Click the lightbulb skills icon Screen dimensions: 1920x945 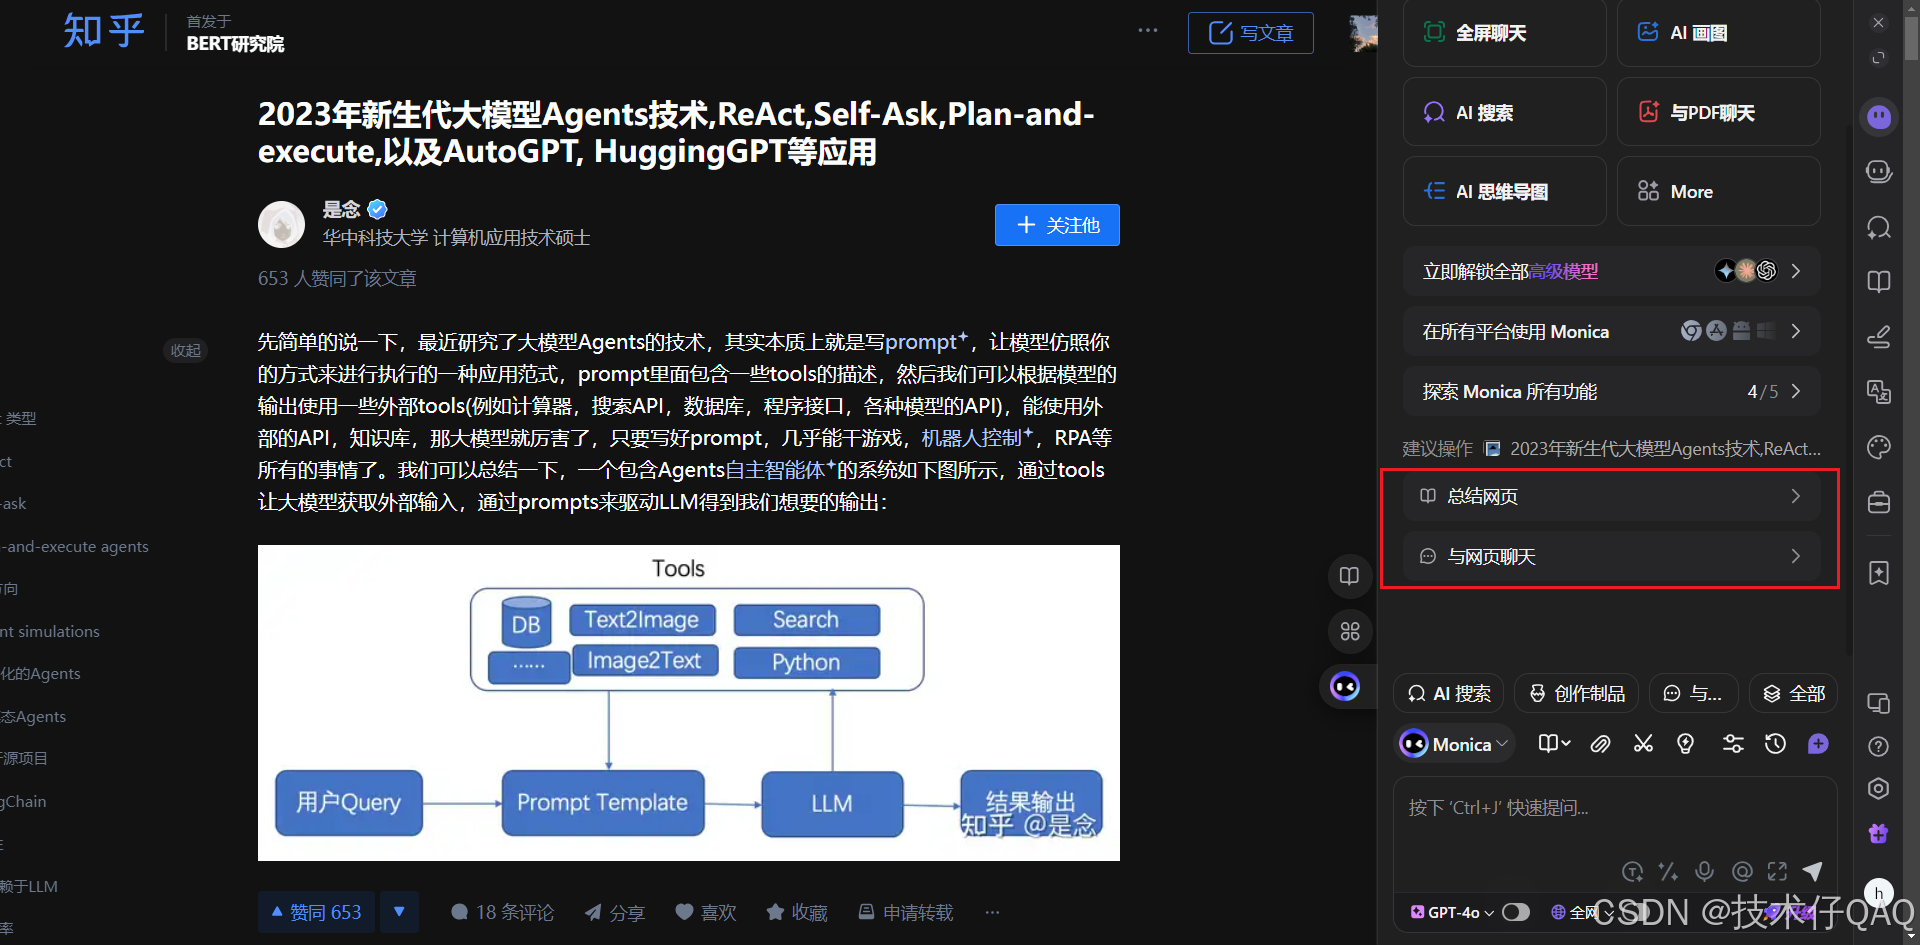click(1686, 744)
